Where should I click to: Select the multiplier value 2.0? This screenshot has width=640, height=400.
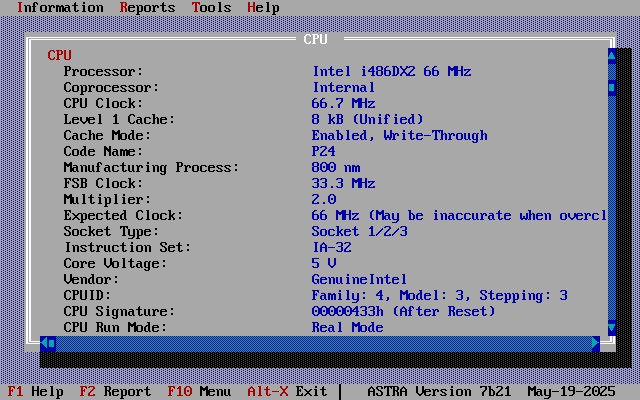click(x=324, y=199)
